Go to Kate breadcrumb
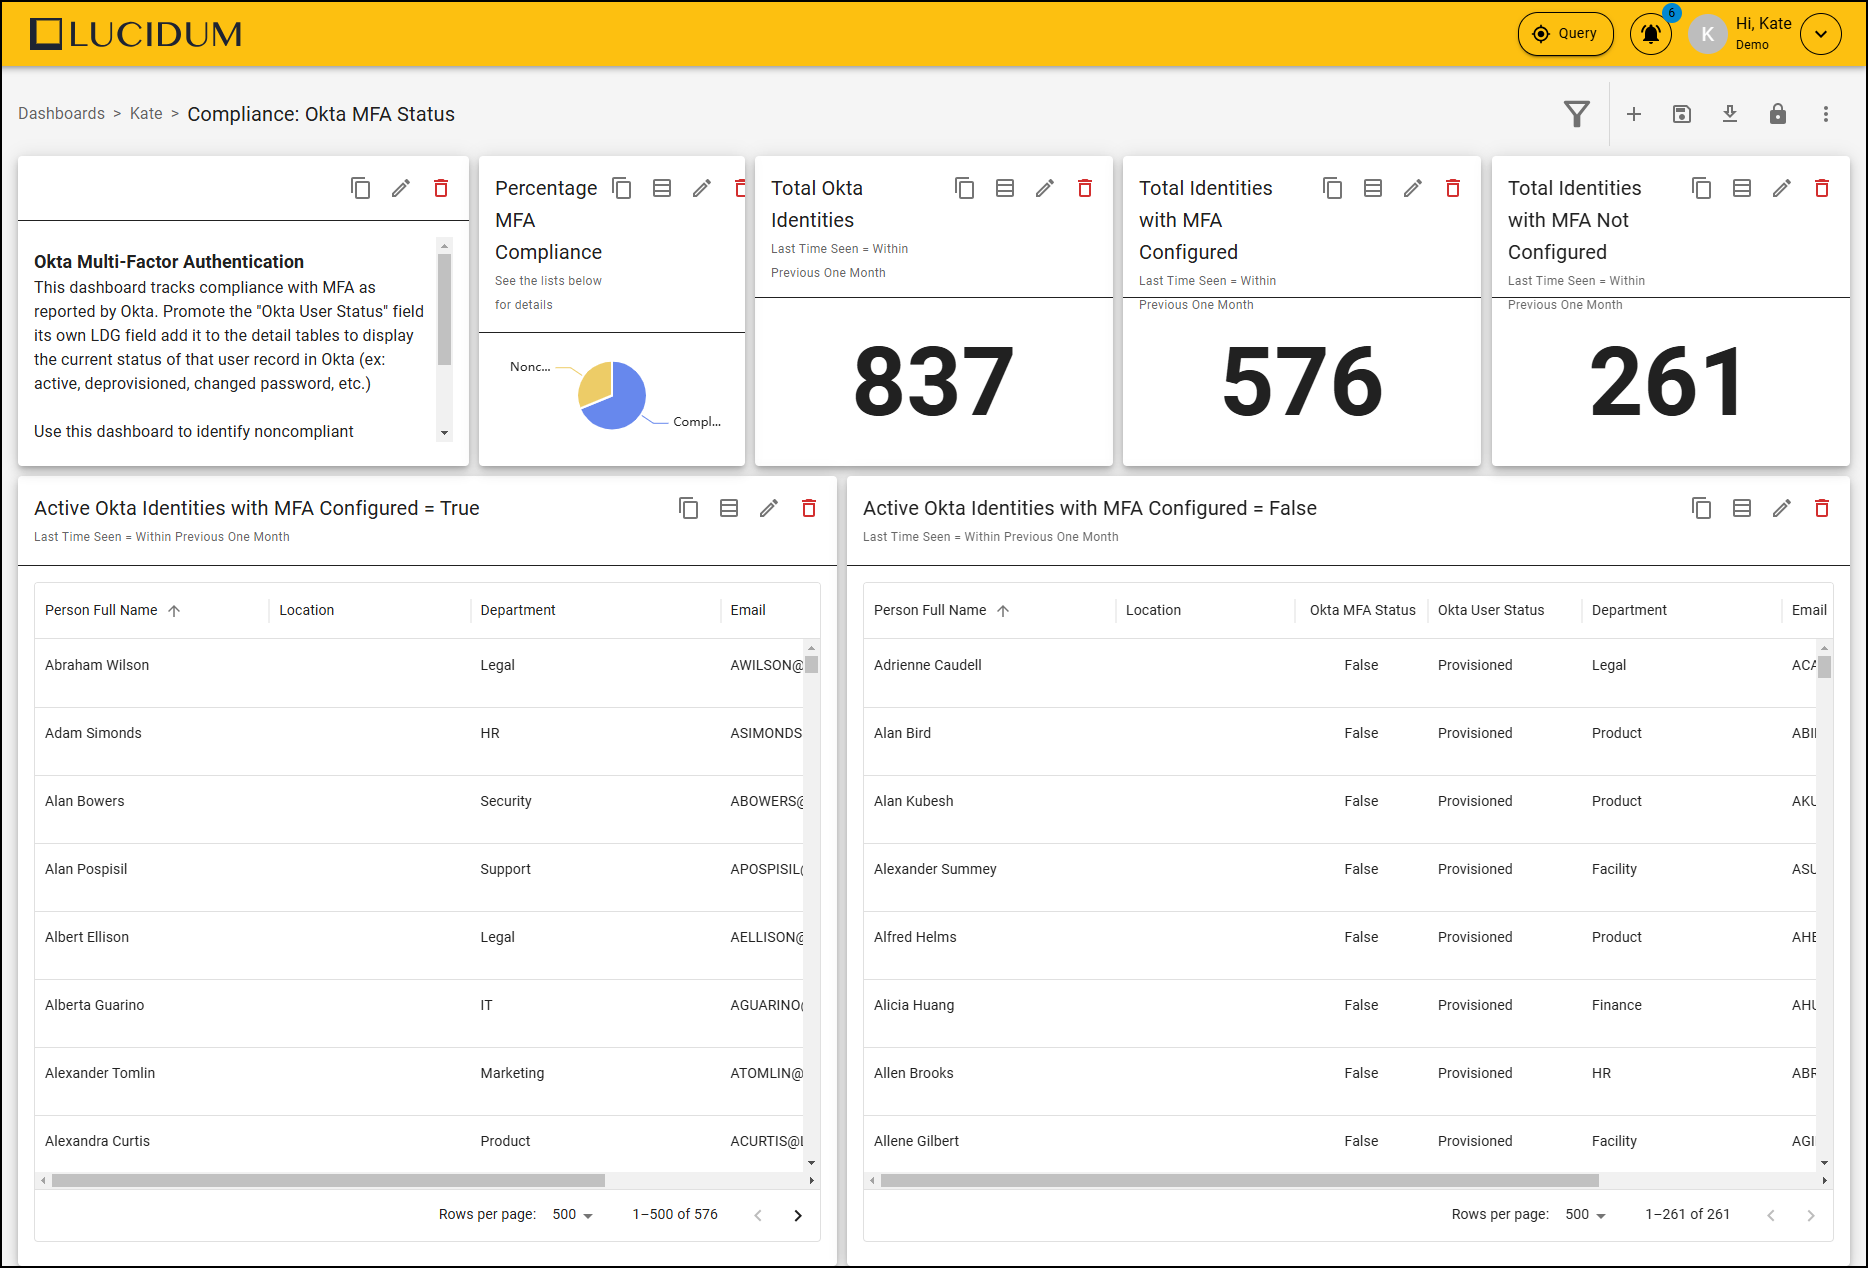The width and height of the screenshot is (1868, 1268). pos(146,114)
